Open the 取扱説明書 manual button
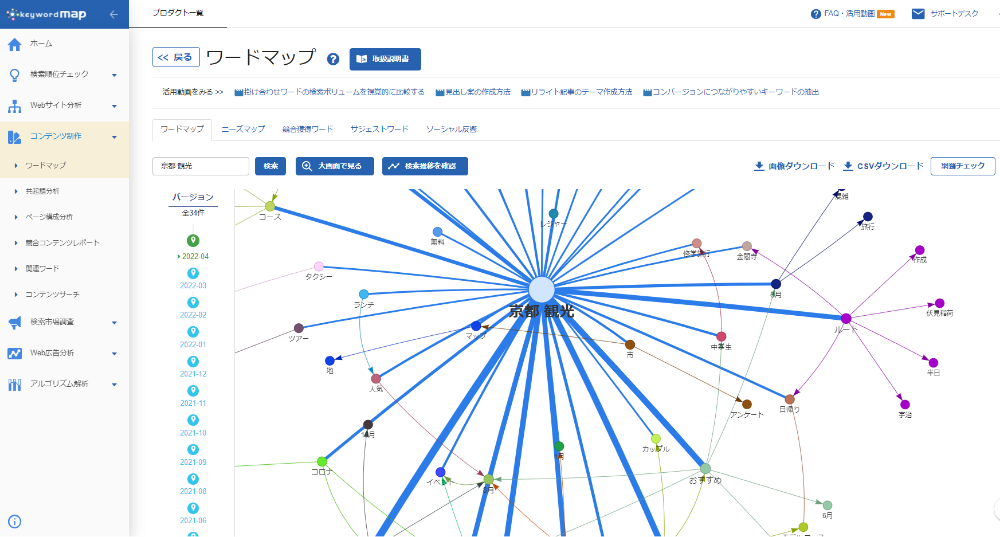Viewport: 1000px width, 537px height. click(x=385, y=59)
